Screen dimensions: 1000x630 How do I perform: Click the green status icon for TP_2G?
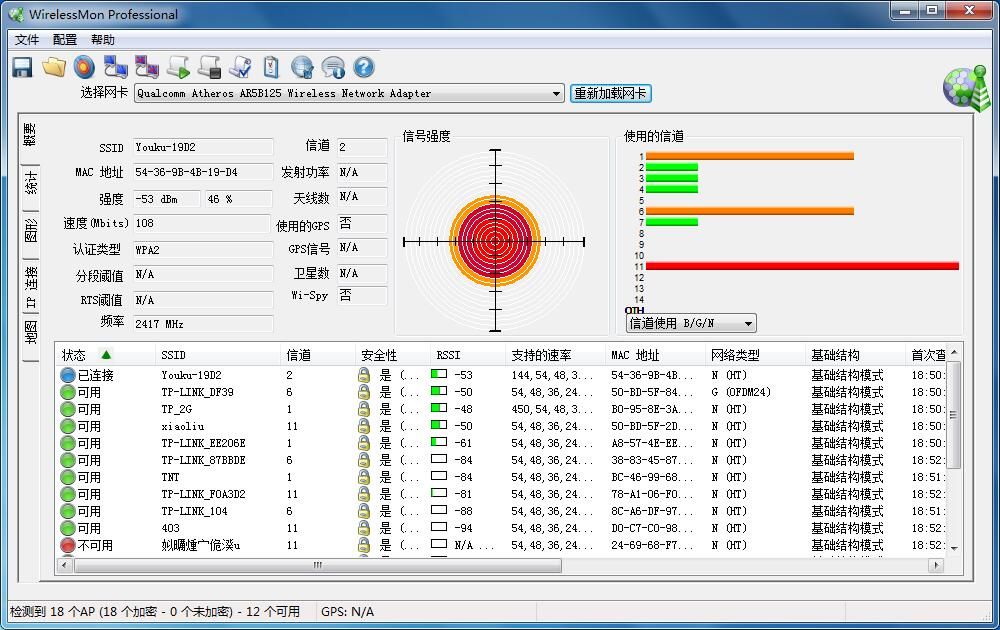(x=68, y=409)
